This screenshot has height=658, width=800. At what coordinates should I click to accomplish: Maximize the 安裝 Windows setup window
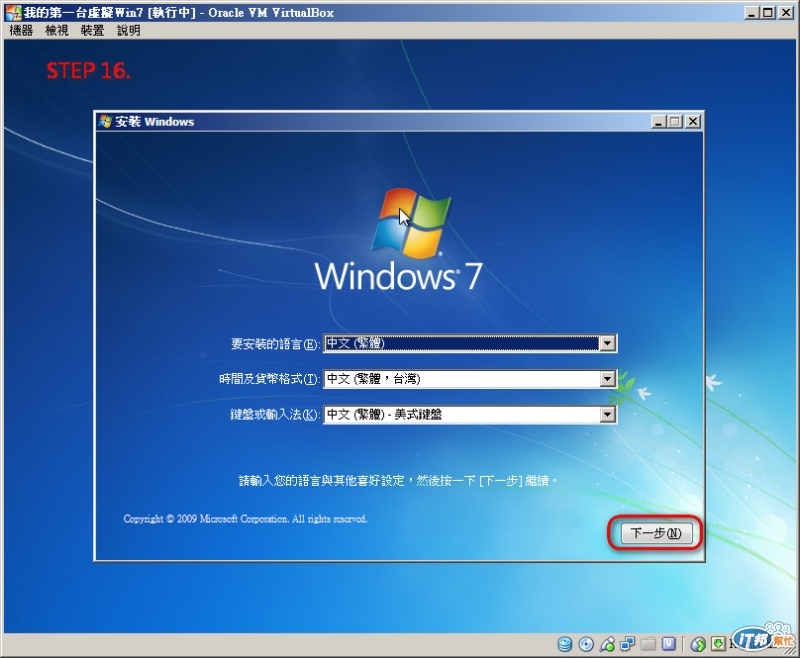tap(675, 122)
